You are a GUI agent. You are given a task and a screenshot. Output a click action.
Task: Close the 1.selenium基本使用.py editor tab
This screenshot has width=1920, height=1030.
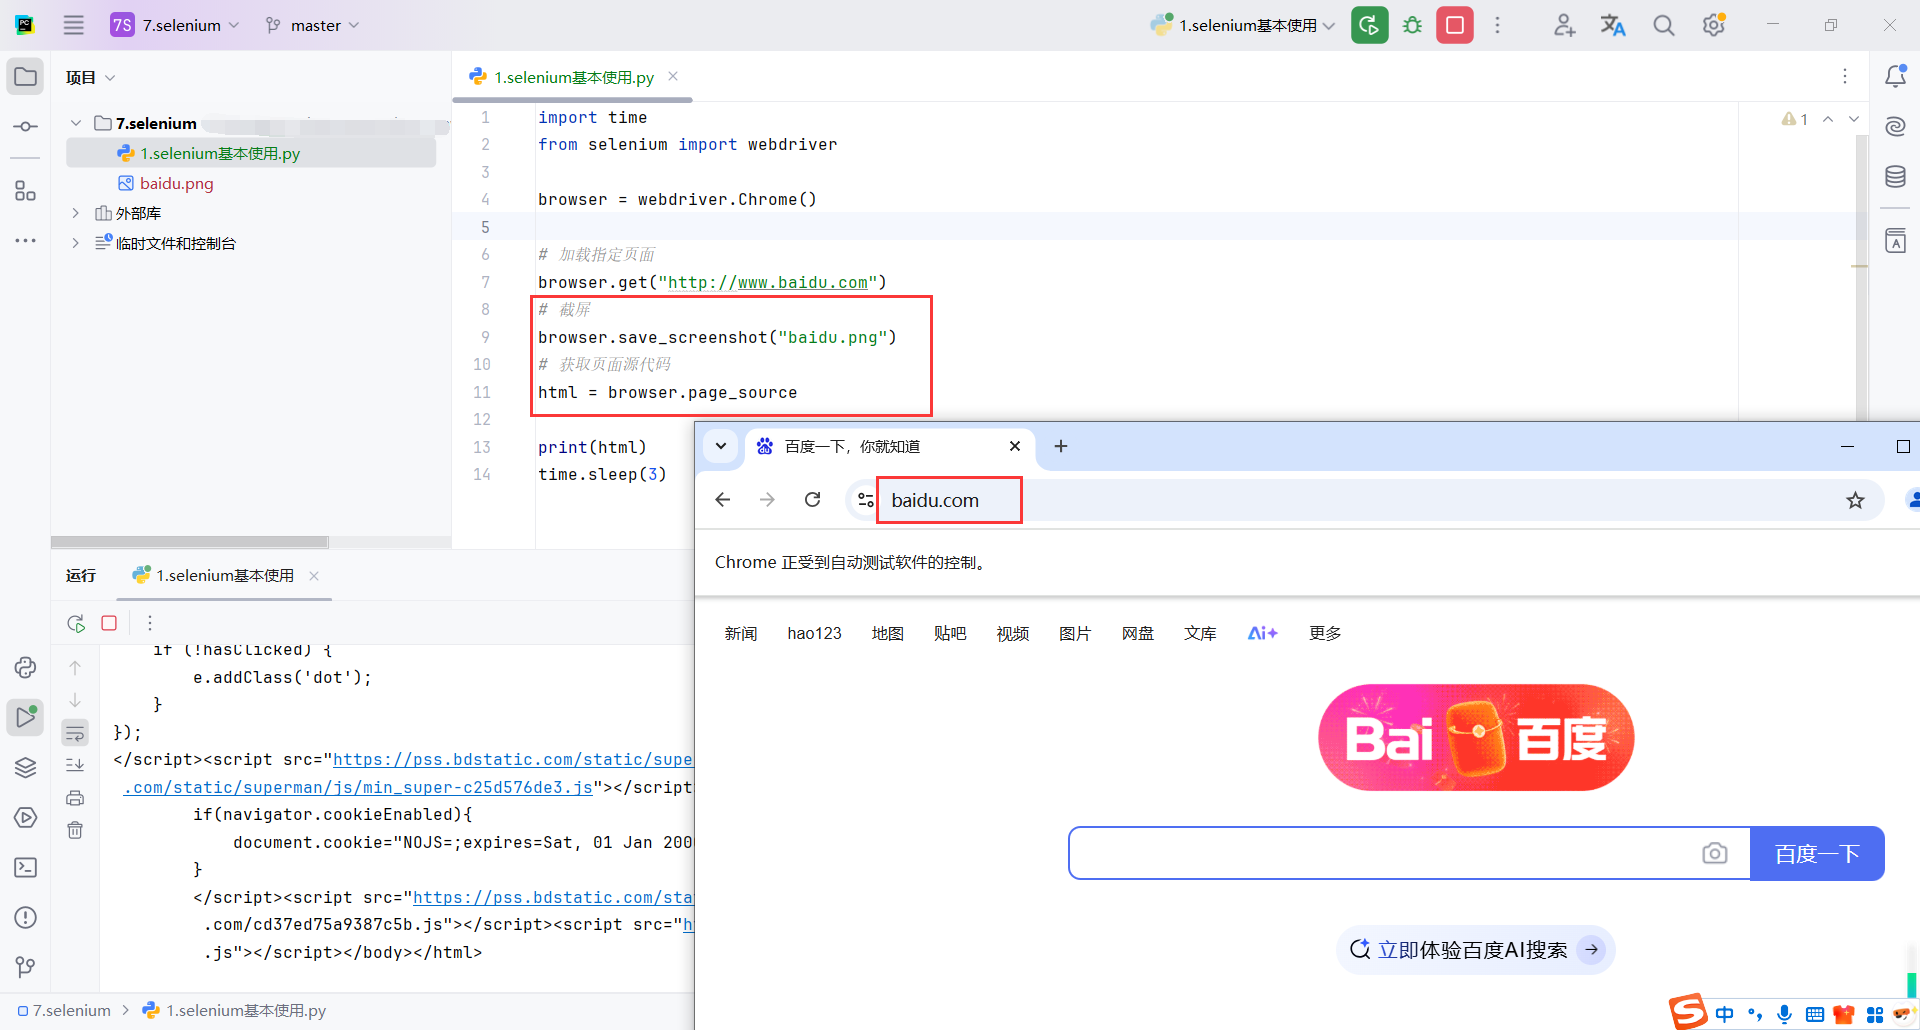(673, 76)
